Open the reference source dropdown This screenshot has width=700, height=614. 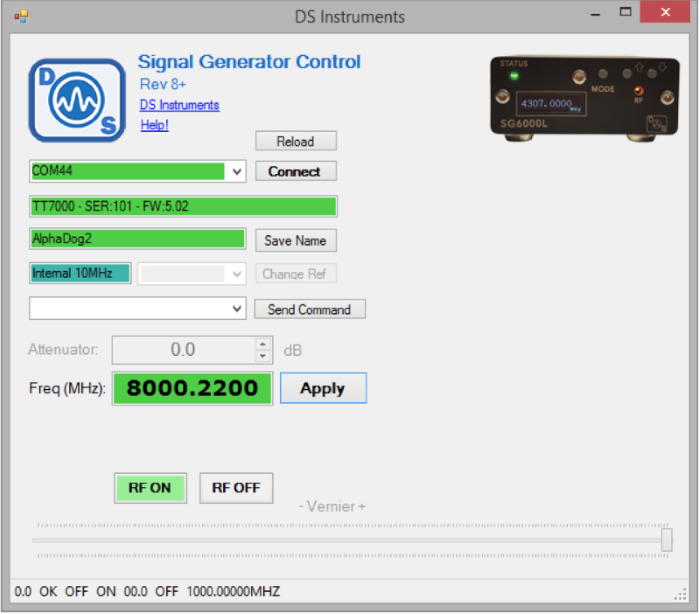[237, 274]
